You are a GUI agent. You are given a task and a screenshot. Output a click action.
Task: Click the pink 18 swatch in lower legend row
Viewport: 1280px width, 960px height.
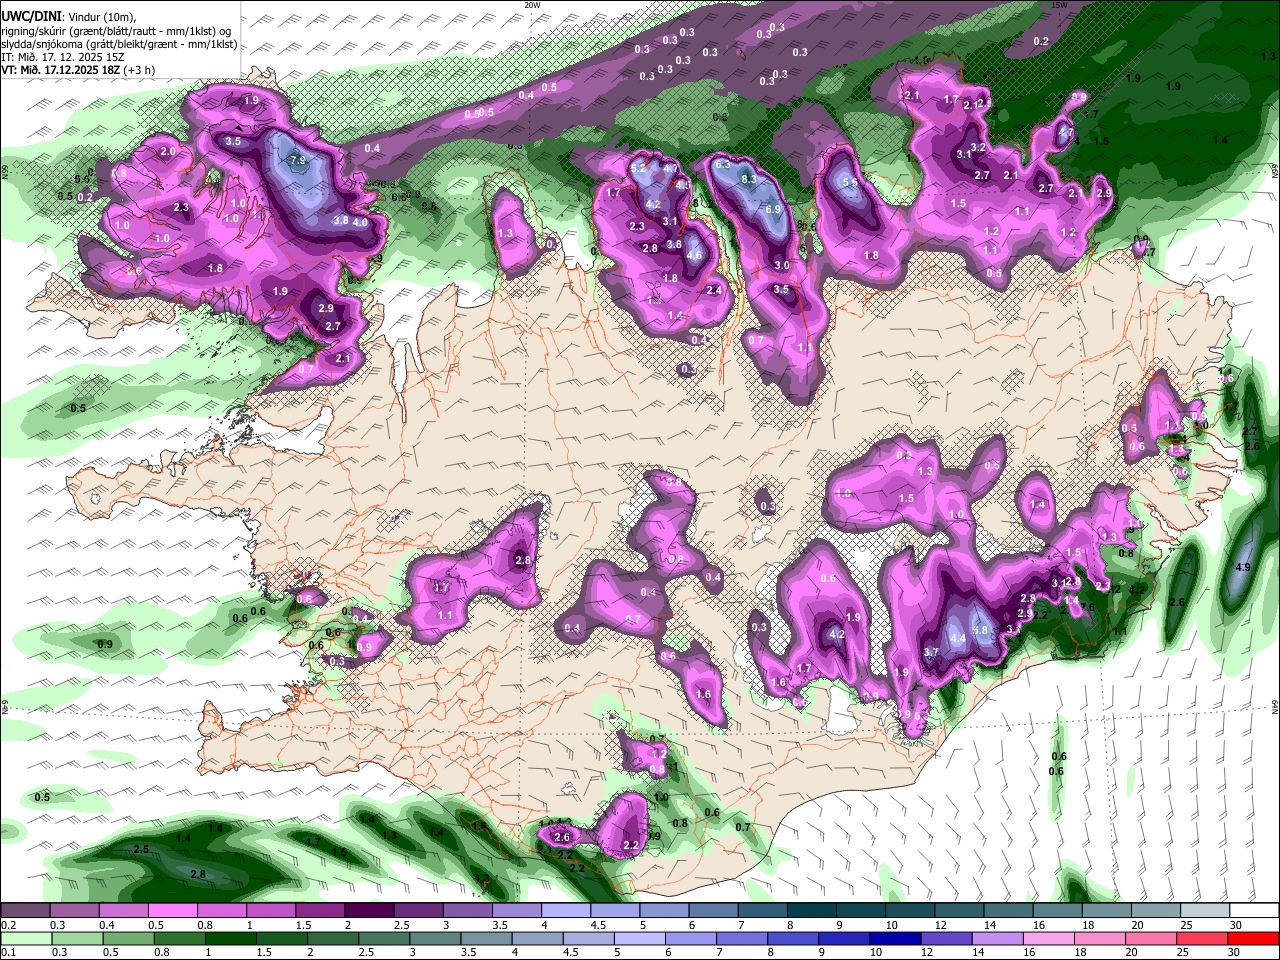click(1100, 938)
